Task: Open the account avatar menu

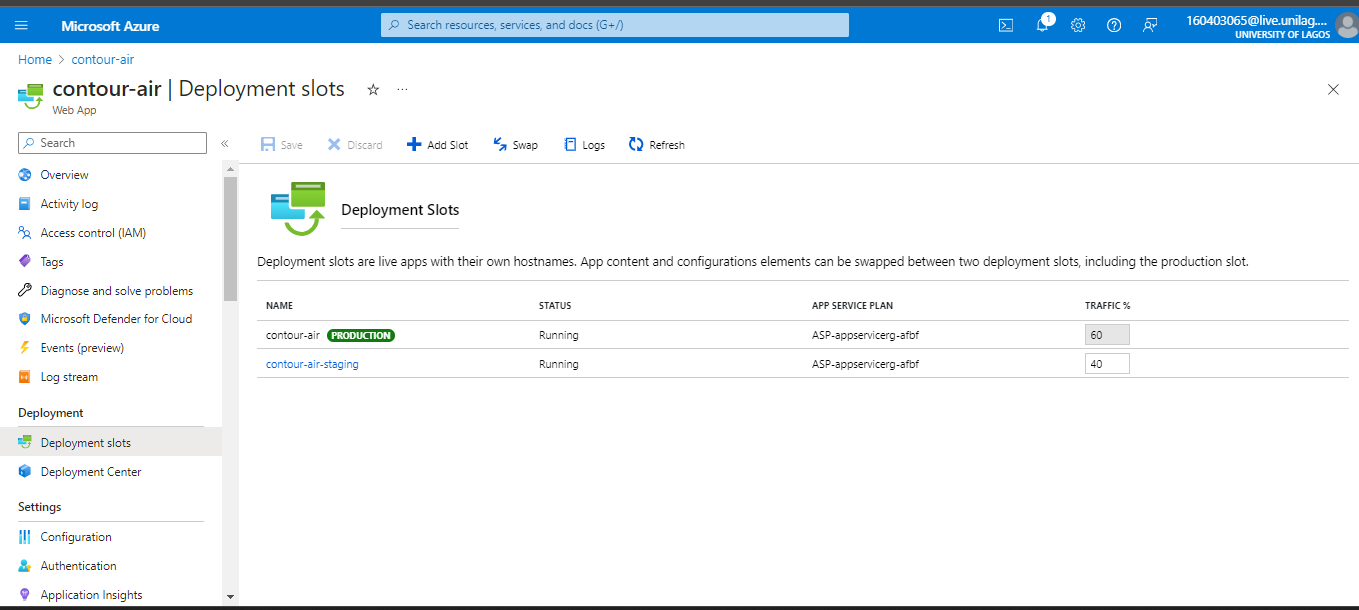Action: pyautogui.click(x=1346, y=25)
